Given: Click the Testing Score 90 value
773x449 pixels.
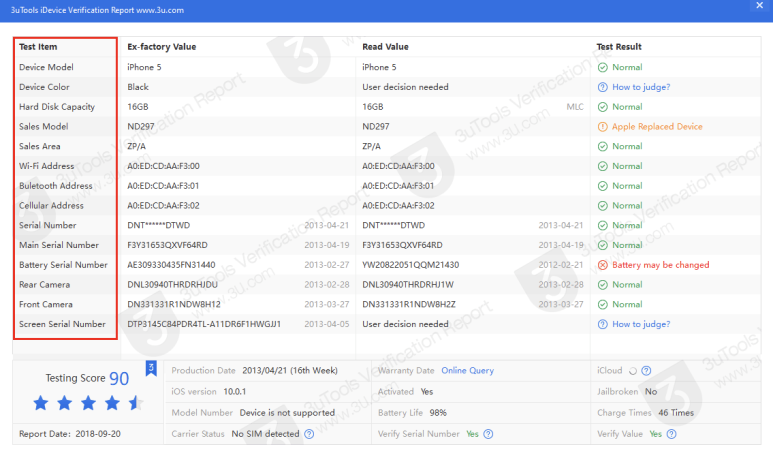Looking at the screenshot, I should (x=119, y=378).
